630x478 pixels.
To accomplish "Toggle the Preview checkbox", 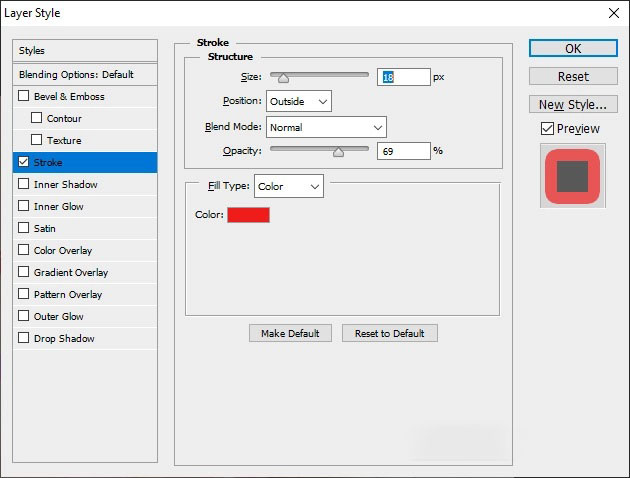I will point(547,129).
